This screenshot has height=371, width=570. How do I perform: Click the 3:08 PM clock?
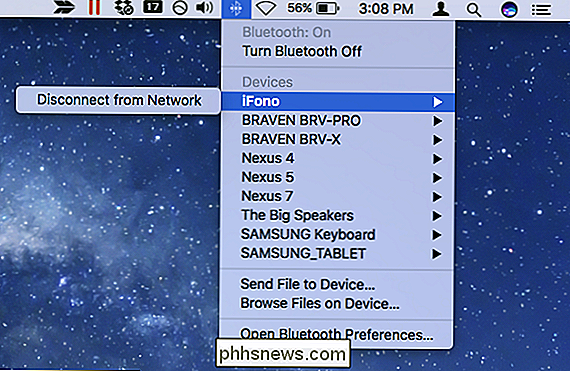[x=386, y=9]
